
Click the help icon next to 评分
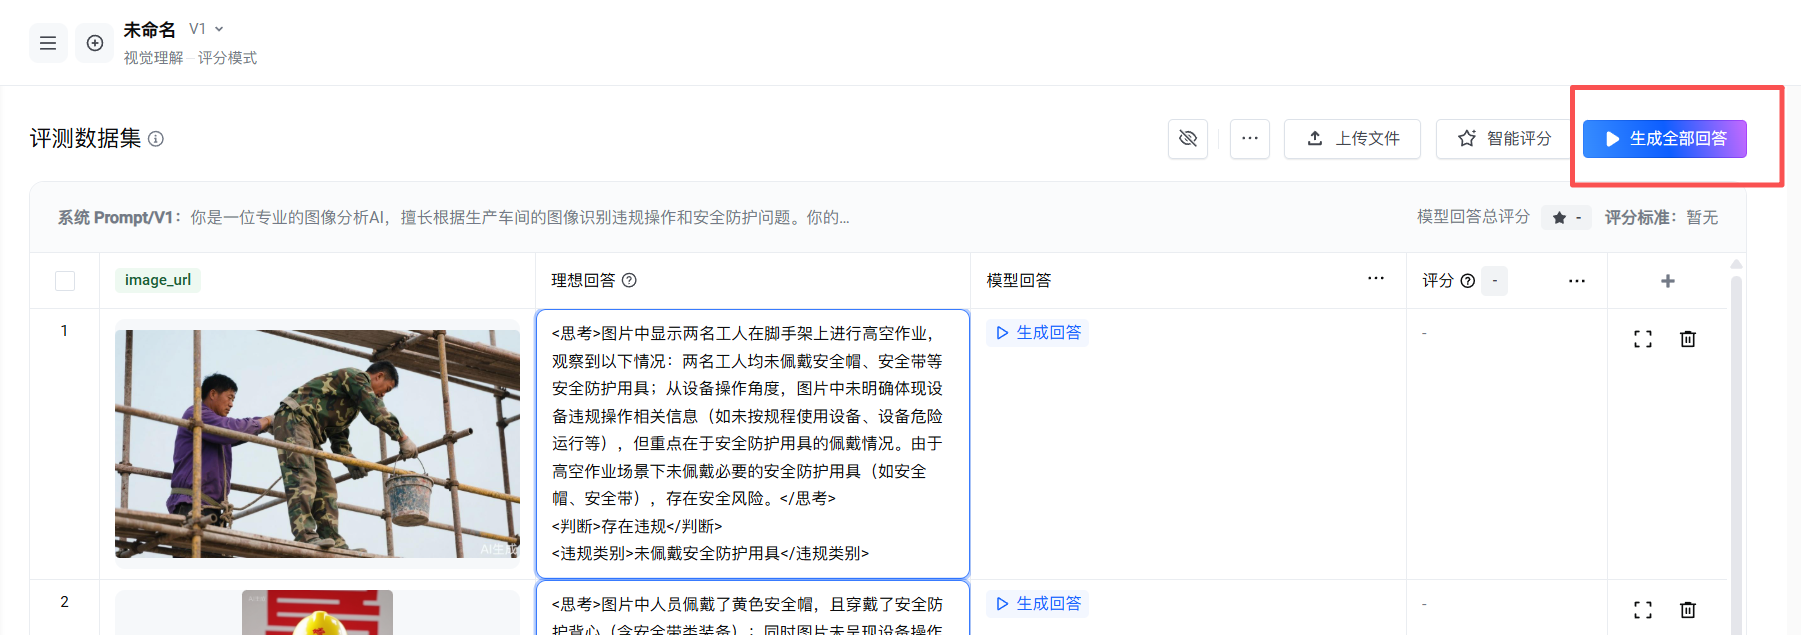(x=1468, y=281)
